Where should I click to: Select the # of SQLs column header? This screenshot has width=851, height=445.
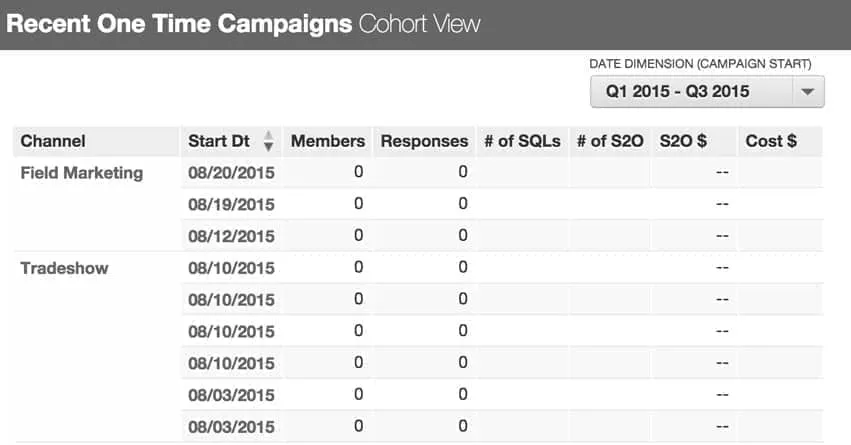[x=522, y=141]
